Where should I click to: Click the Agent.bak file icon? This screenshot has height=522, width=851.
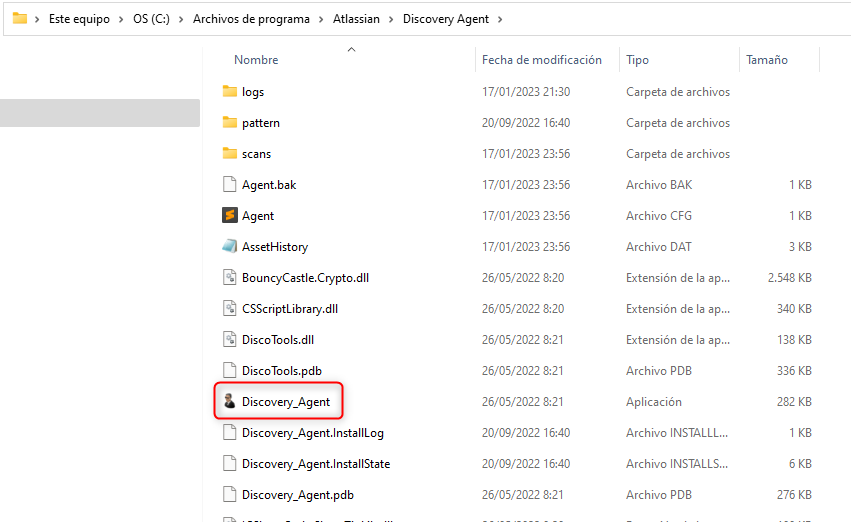(230, 184)
